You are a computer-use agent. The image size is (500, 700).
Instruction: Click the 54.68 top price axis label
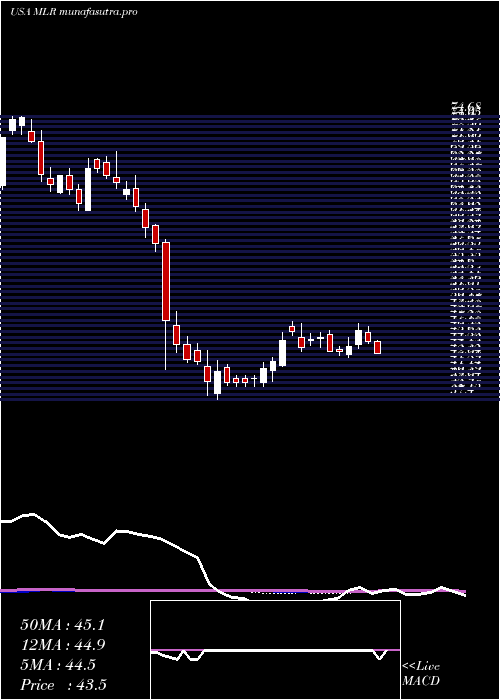click(x=466, y=106)
